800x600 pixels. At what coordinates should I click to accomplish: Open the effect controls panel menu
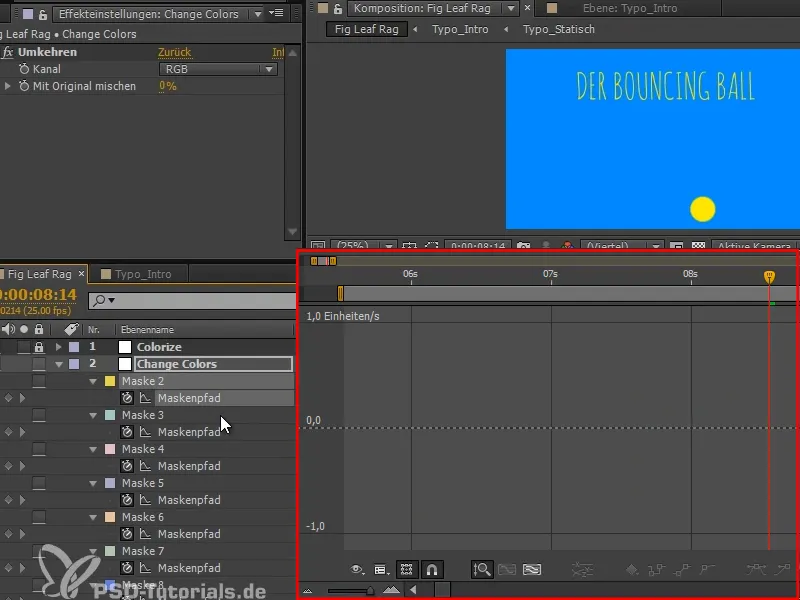pyautogui.click(x=277, y=13)
